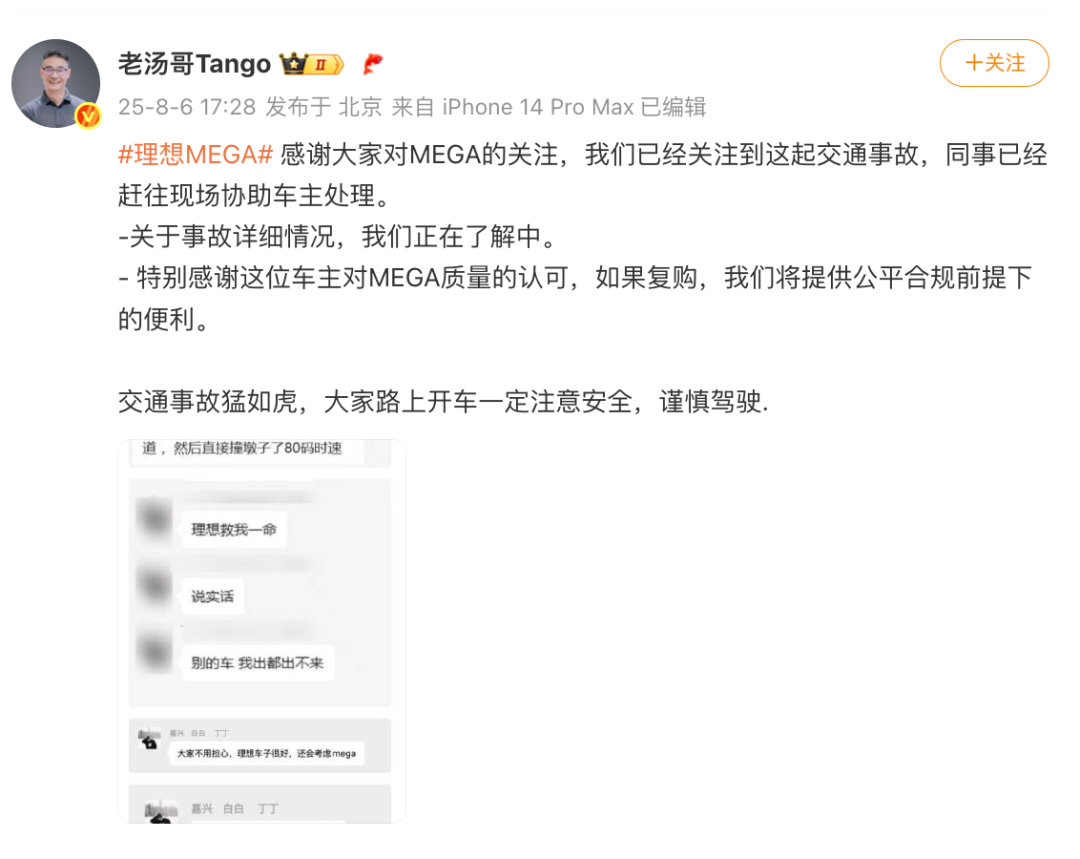Click the +关注 follow button
Image resolution: width=1080 pixels, height=859 pixels.
click(994, 63)
